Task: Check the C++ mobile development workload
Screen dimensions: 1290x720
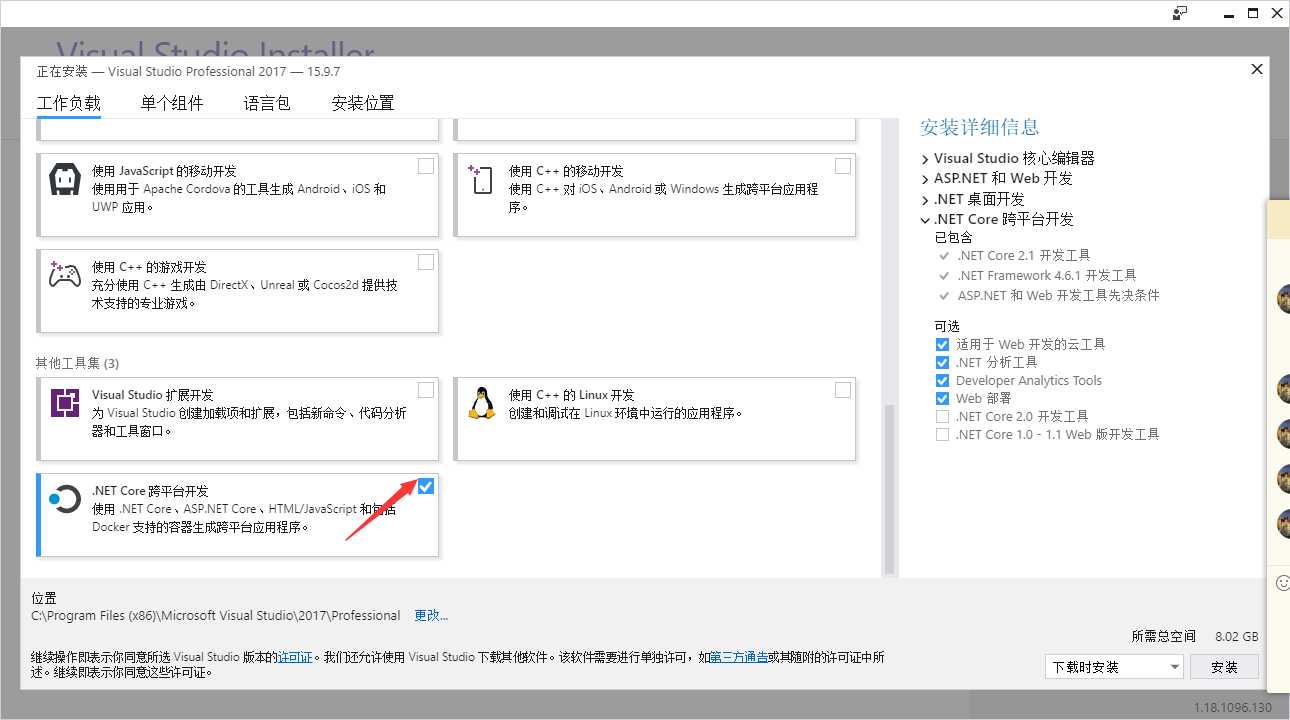Action: 843,166
